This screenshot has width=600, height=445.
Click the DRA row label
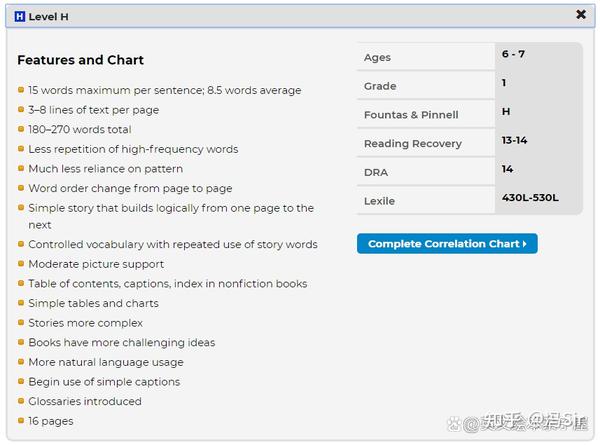pyautogui.click(x=376, y=172)
